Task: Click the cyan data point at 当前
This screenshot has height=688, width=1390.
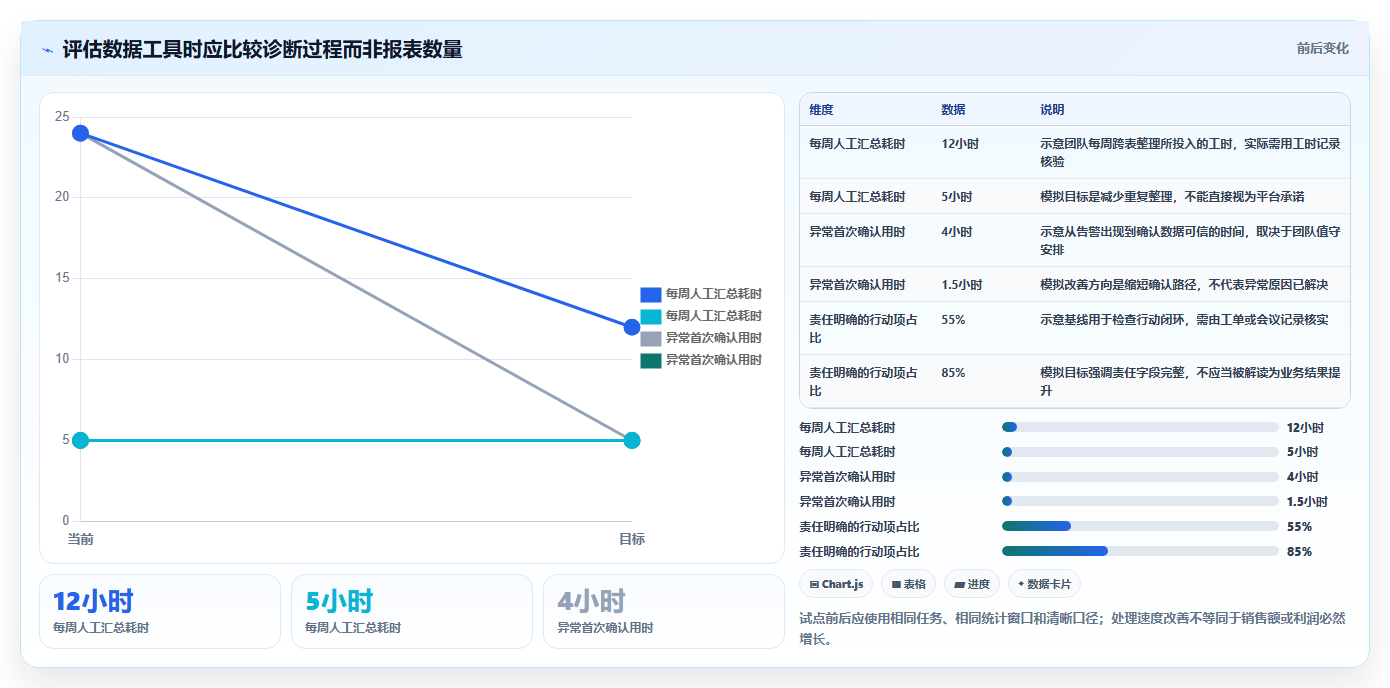Action: point(81,440)
